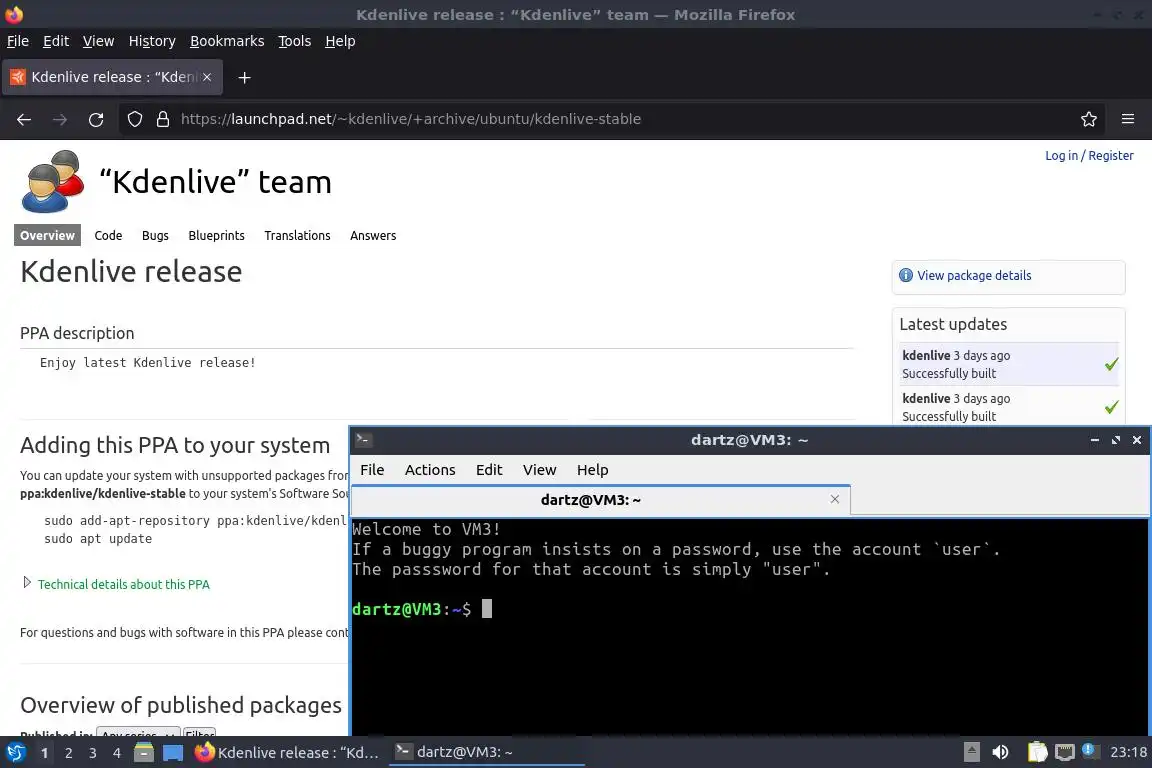Click the Kdenlive team avatar icon
The image size is (1152, 768).
53,182
